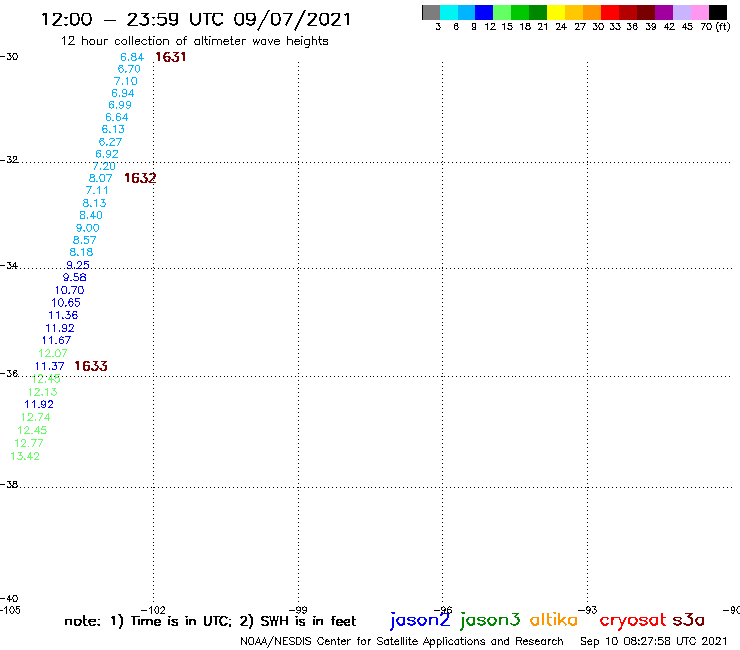The image size is (740, 650).
Task: Click the yellow legend swatch
Action: pos(556,12)
